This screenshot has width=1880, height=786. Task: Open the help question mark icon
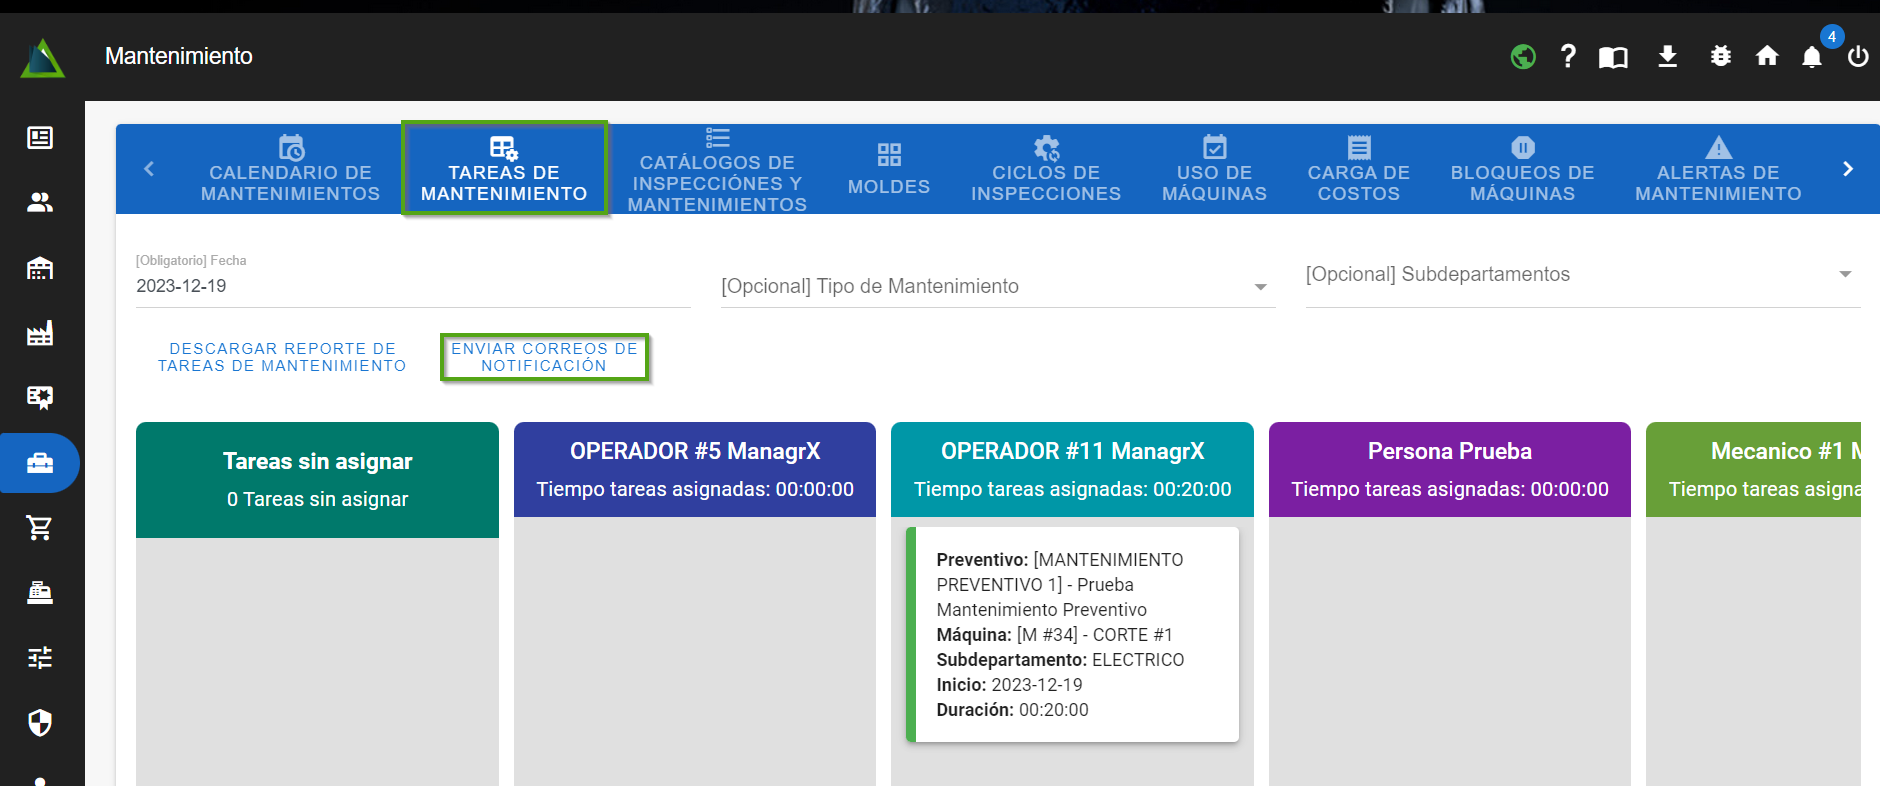[x=1568, y=56]
